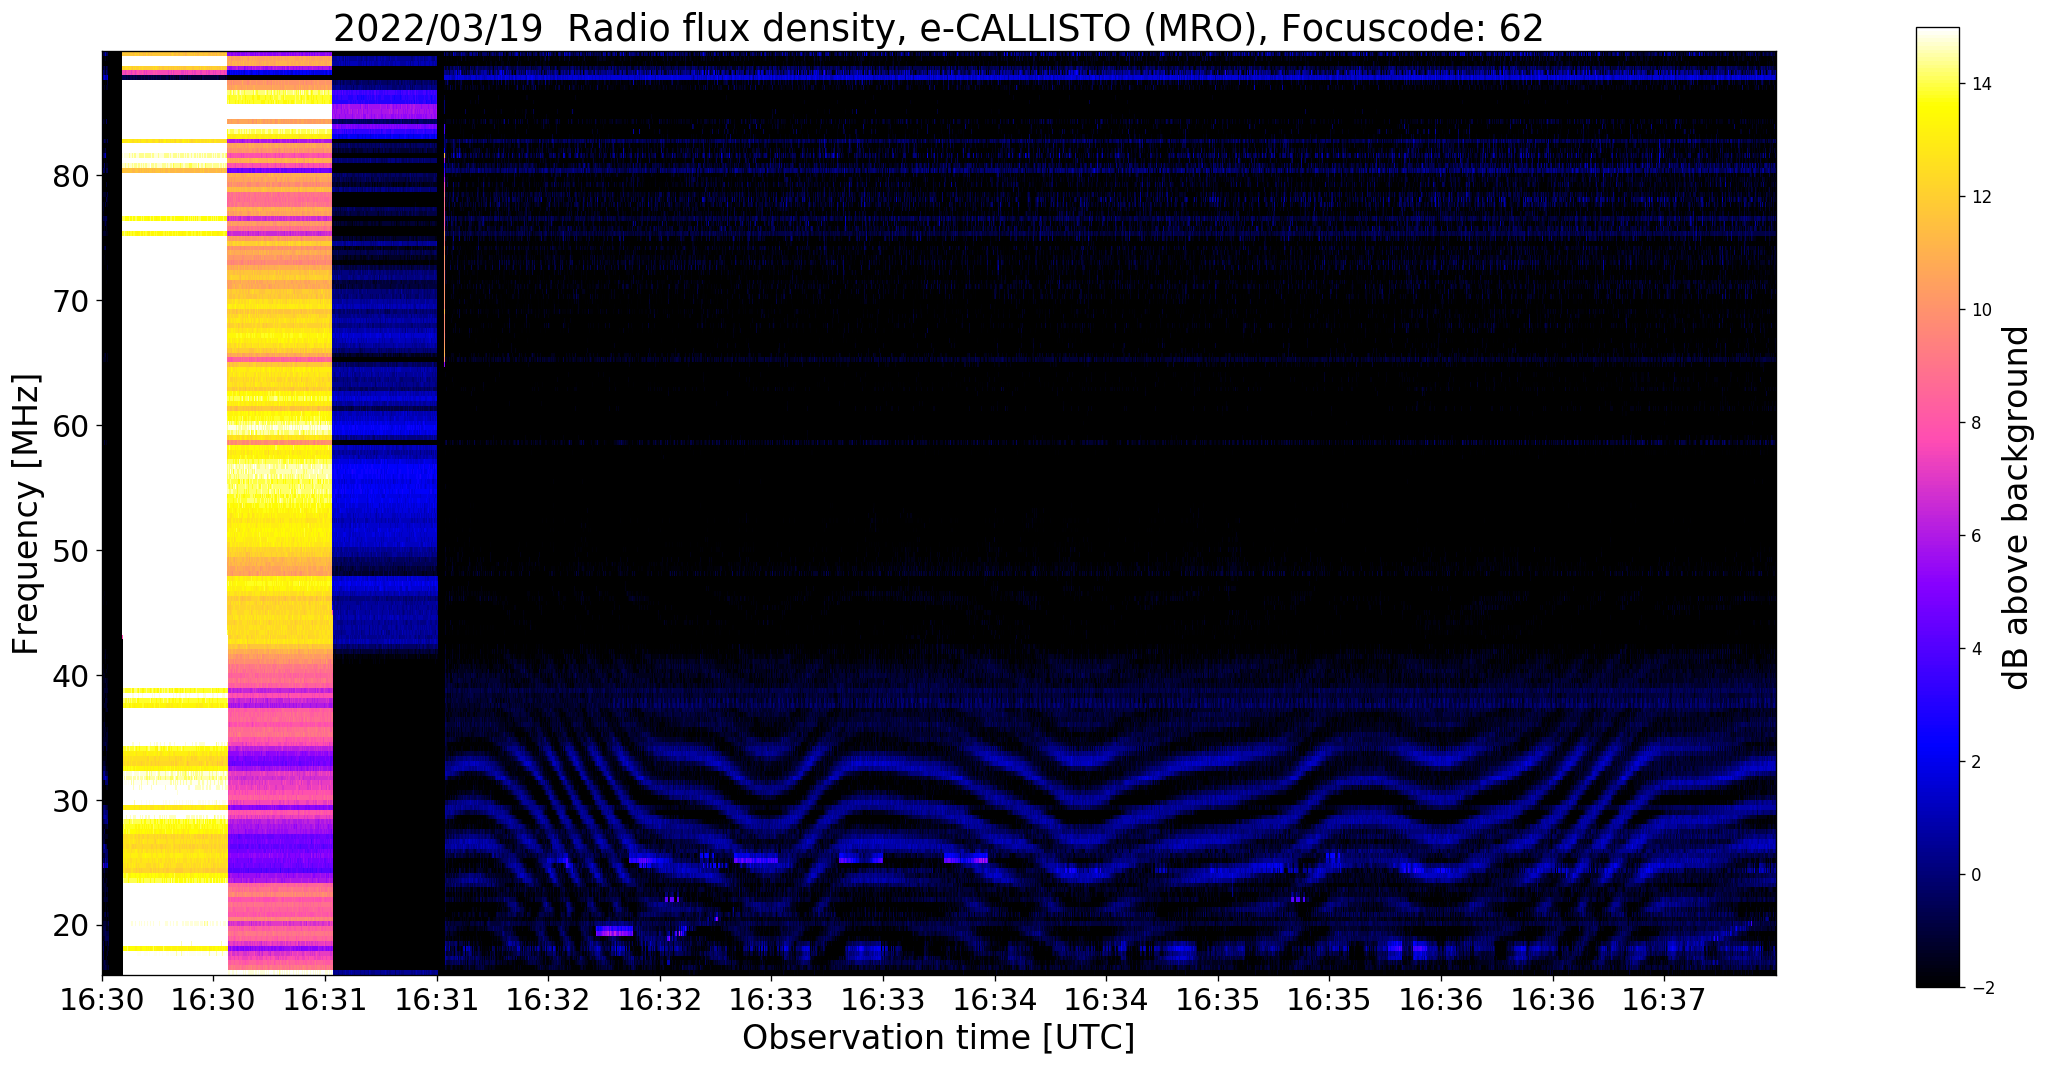This screenshot has height=1067, width=2047.
Task: Click the 16:37 time tick label
Action: (1664, 999)
